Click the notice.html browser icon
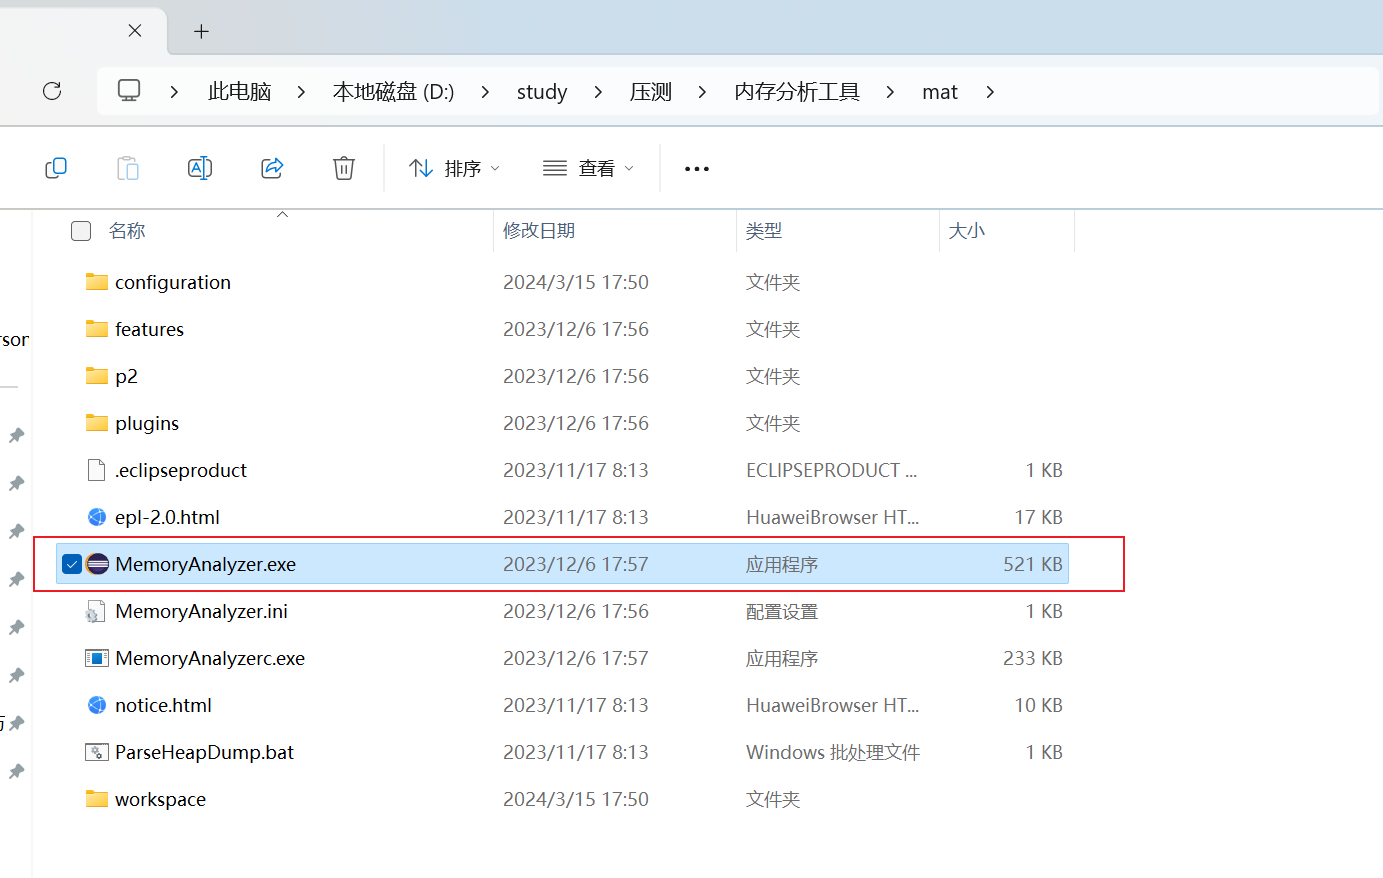 pyautogui.click(x=97, y=705)
